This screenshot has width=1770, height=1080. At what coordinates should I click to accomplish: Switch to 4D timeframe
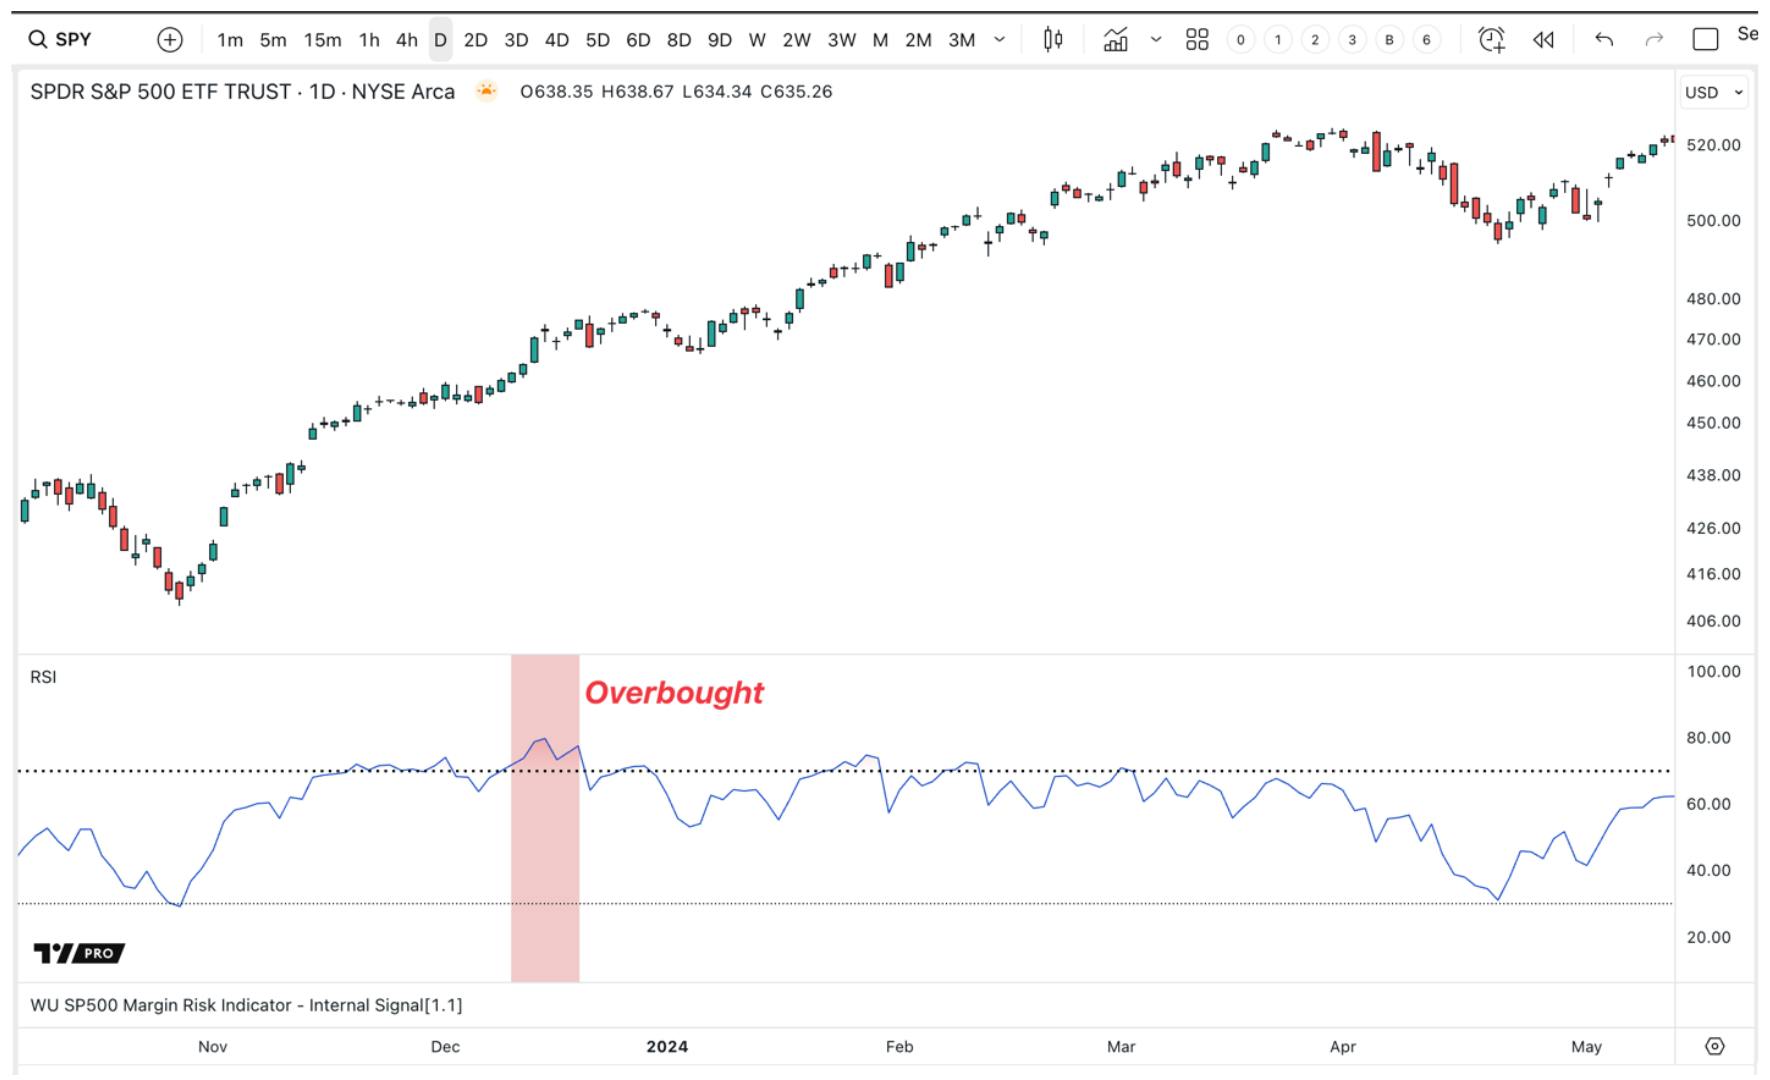pos(557,40)
